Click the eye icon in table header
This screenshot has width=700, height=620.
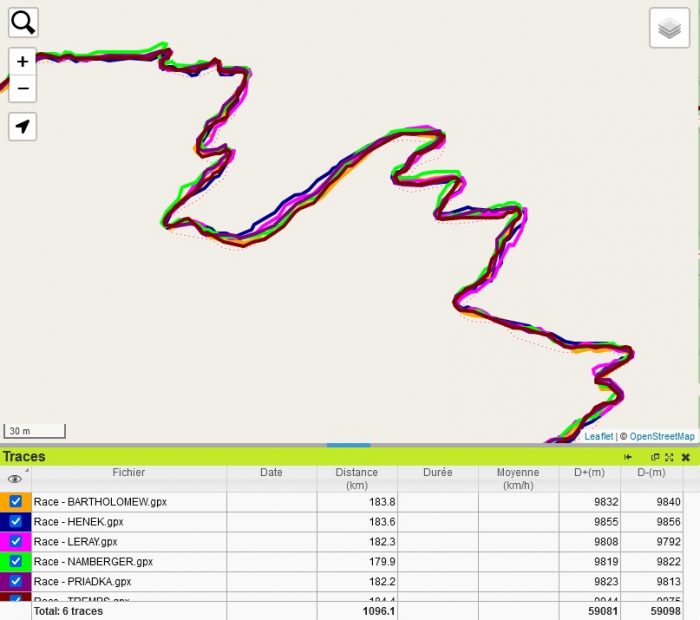[15, 479]
